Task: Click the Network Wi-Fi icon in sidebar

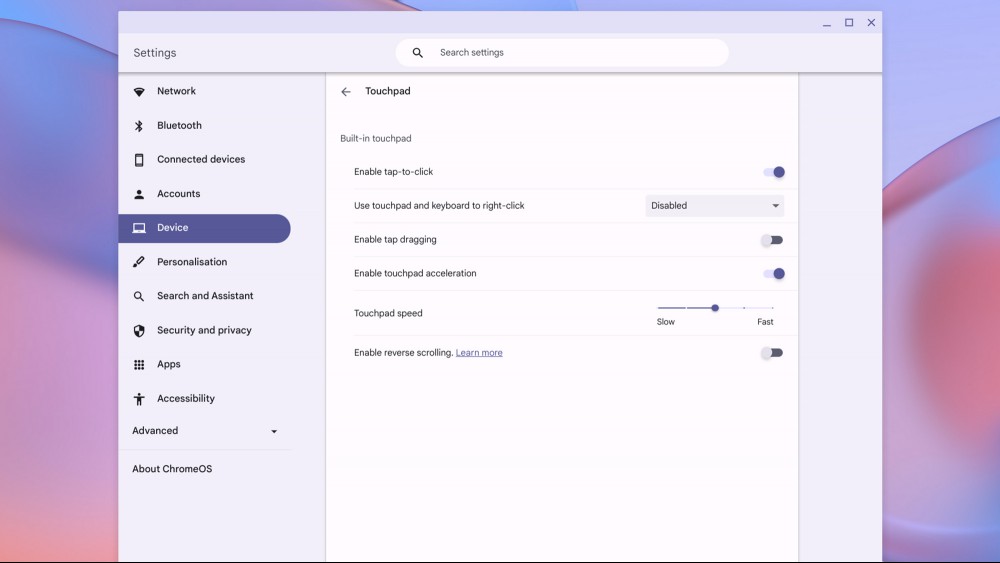Action: click(139, 92)
